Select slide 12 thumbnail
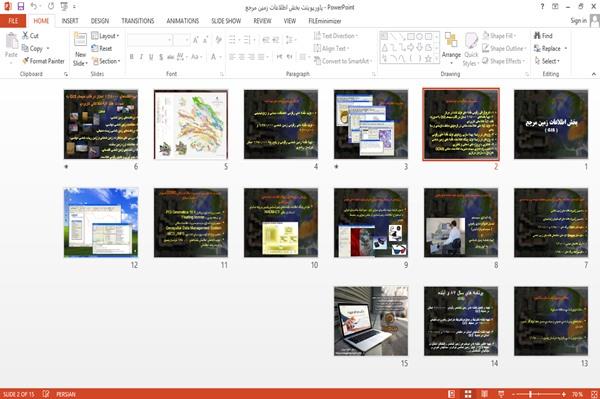The width and height of the screenshot is (600, 399). (x=101, y=223)
